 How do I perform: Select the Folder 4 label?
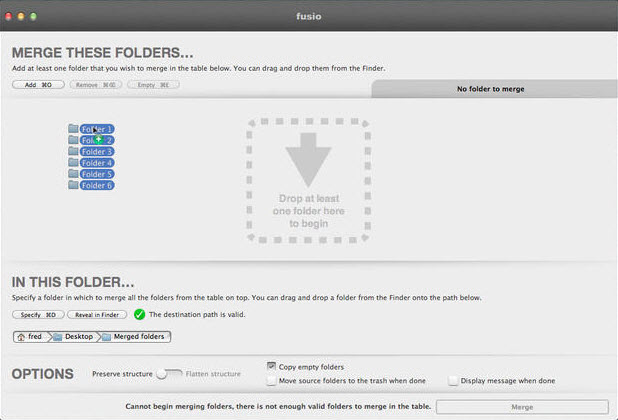tap(97, 163)
